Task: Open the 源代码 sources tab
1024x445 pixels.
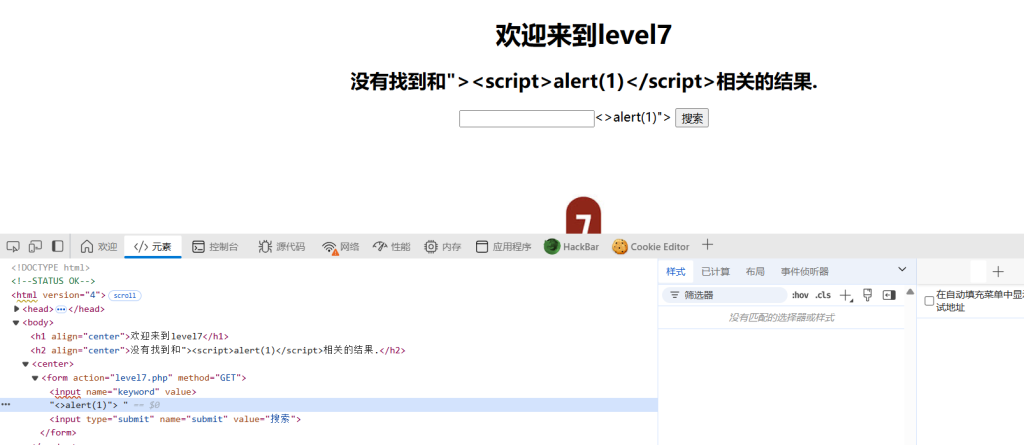Action: pyautogui.click(x=281, y=246)
